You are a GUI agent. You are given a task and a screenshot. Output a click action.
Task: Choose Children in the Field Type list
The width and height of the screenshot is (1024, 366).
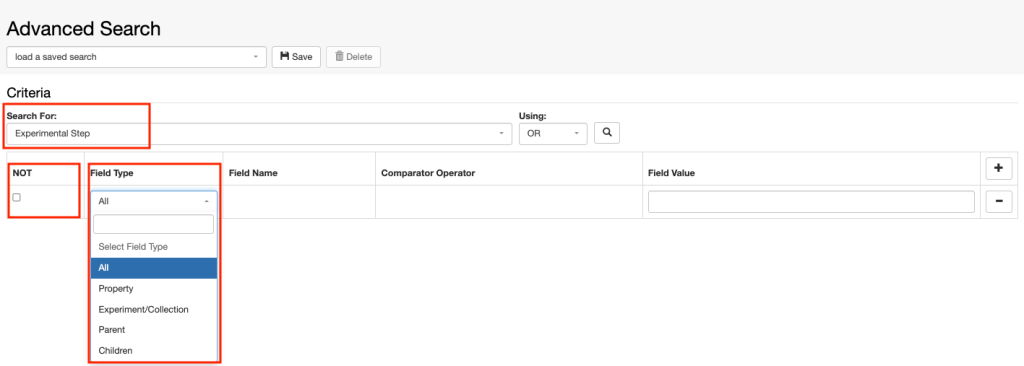point(153,351)
